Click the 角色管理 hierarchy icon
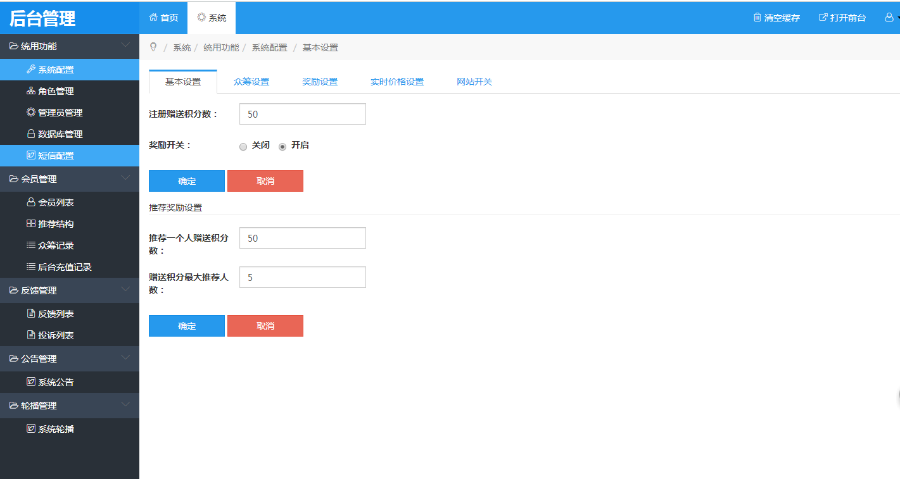 pyautogui.click(x=31, y=91)
